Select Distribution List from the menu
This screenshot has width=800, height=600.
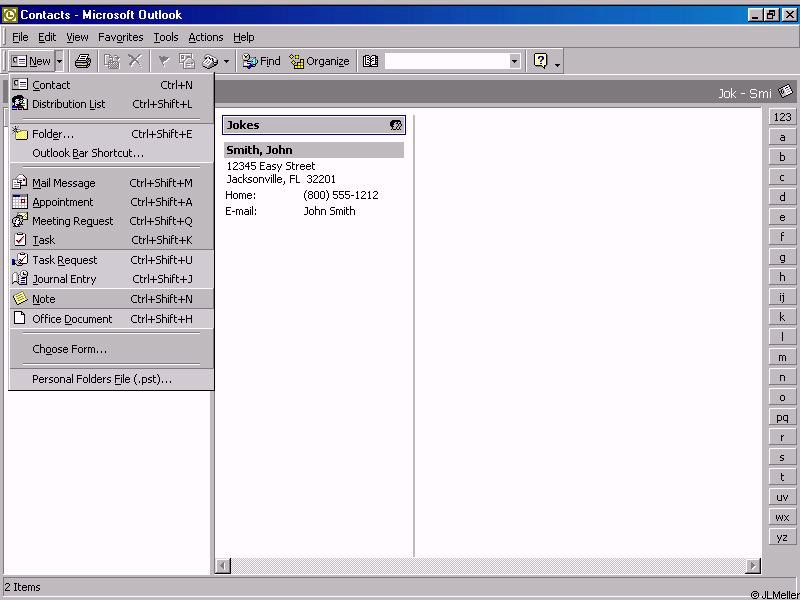click(68, 104)
